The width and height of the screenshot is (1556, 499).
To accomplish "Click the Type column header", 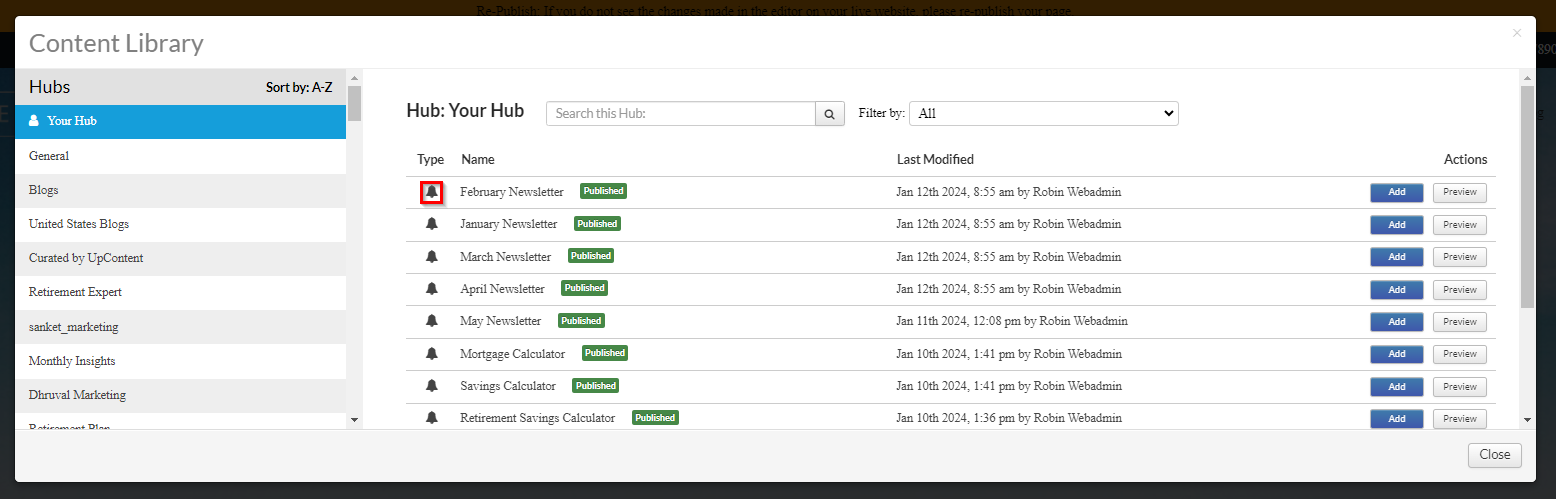I will click(431, 160).
